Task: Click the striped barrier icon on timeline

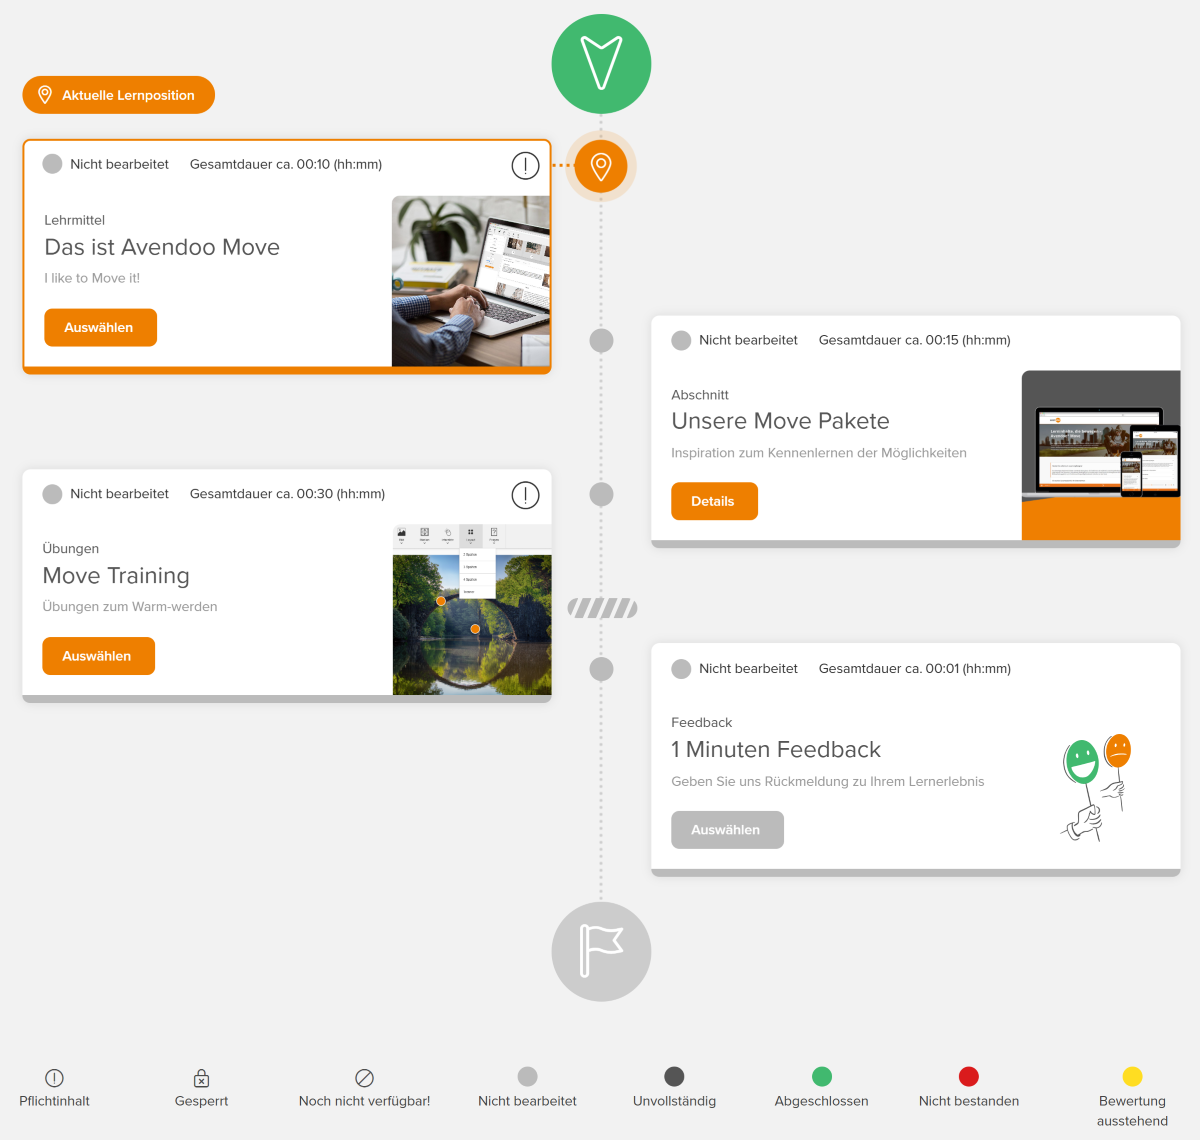Action: (x=602, y=608)
